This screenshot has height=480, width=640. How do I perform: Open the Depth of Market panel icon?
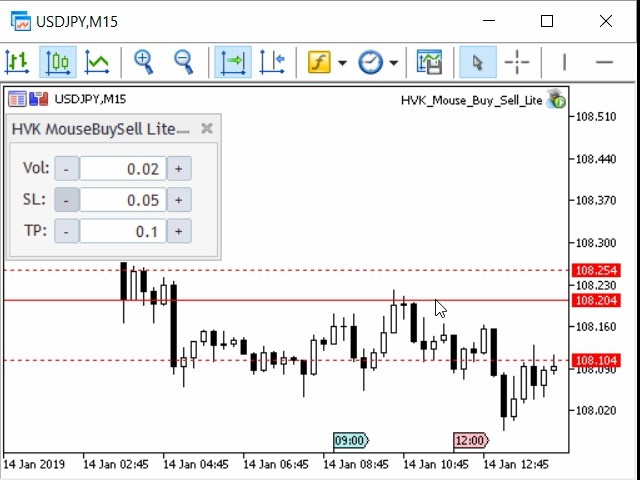17,99
